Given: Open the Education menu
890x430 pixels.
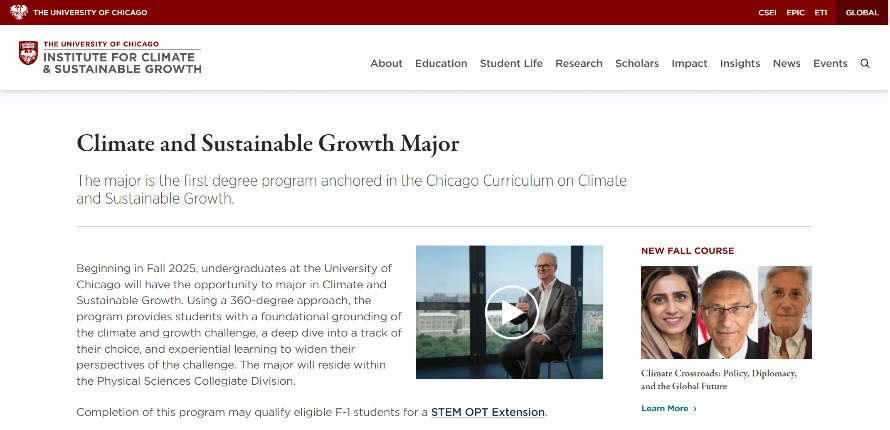Looking at the screenshot, I should pyautogui.click(x=441, y=63).
